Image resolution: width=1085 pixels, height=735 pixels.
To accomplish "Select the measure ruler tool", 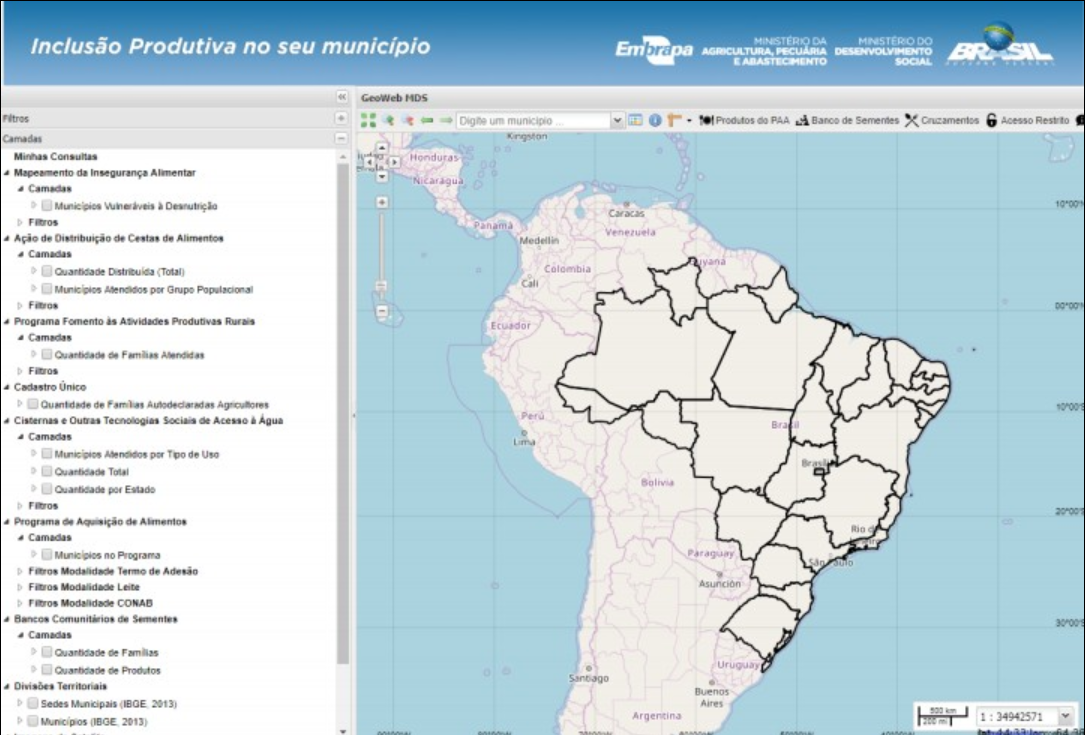I will [675, 120].
